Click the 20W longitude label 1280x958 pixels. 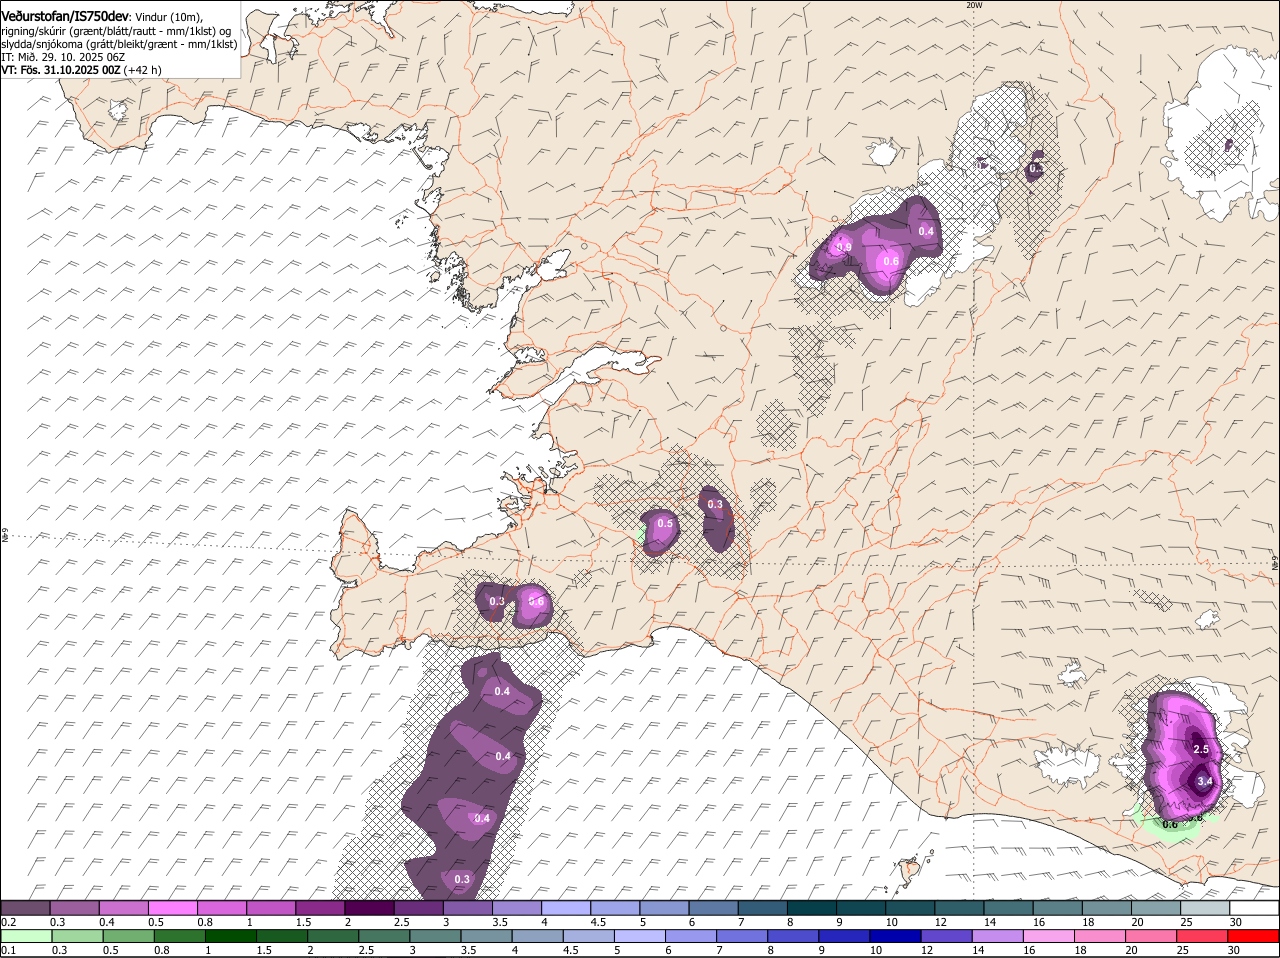tap(974, 5)
